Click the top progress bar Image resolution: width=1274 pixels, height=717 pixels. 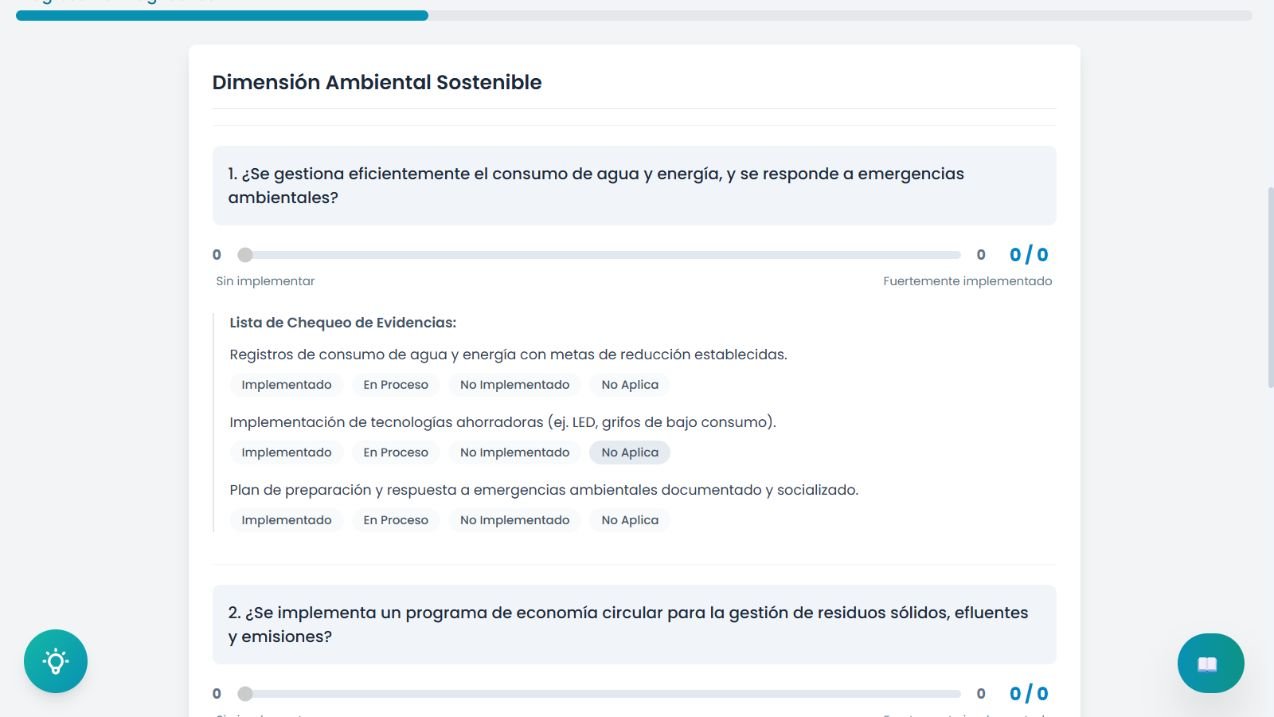pos(634,16)
